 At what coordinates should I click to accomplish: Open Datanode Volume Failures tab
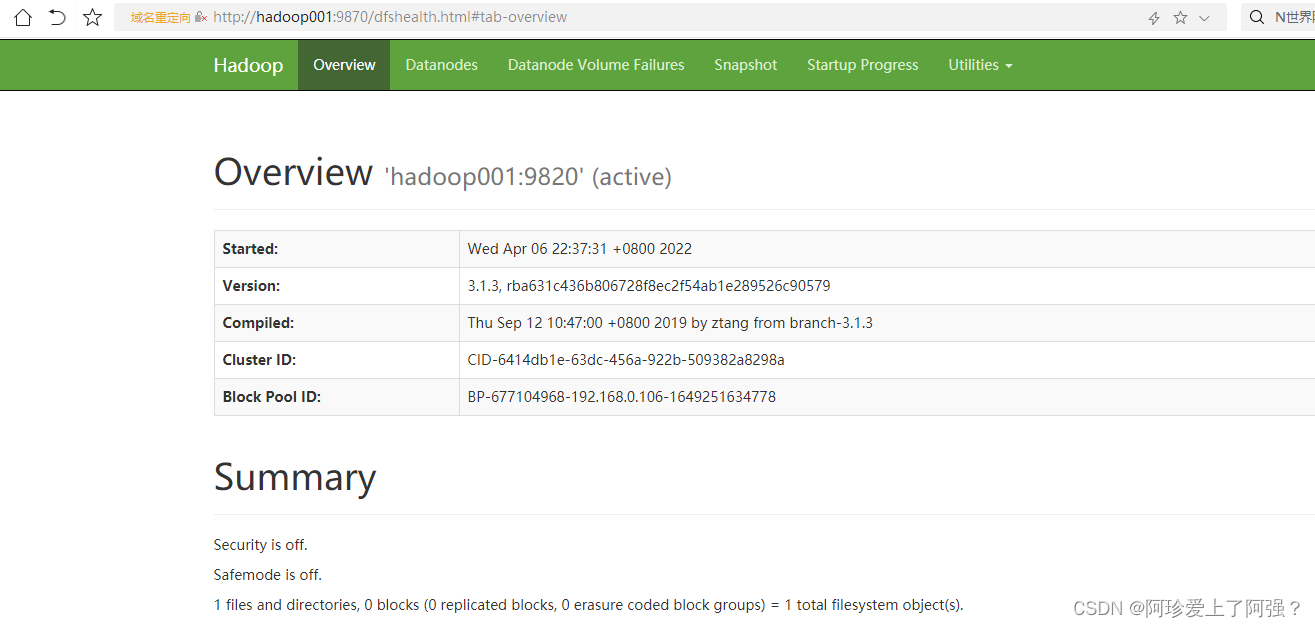[596, 65]
